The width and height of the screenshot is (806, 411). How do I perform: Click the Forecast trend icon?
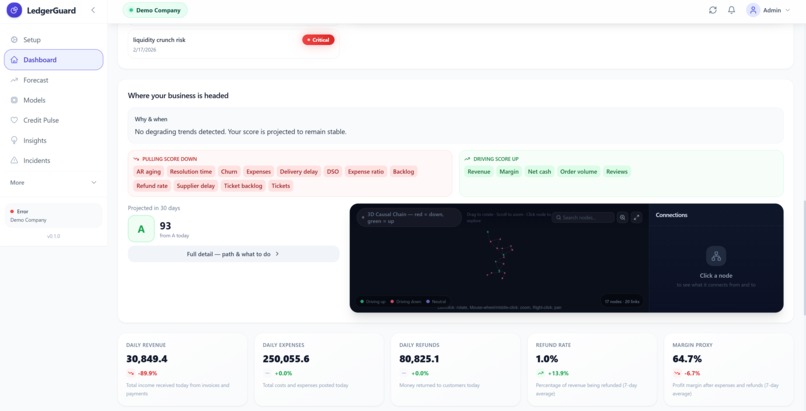pyautogui.click(x=14, y=80)
